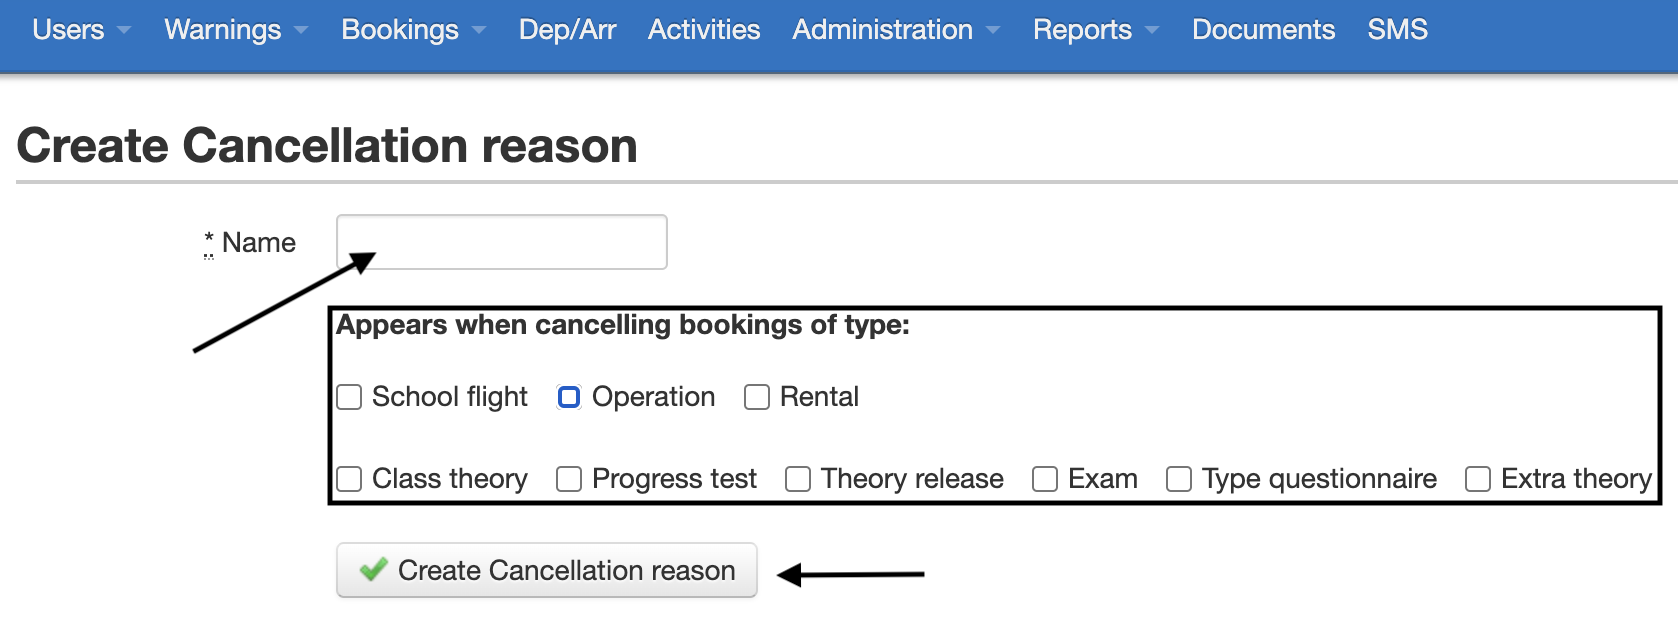Check the Operation booking type
The width and height of the screenshot is (1678, 626).
pyautogui.click(x=568, y=397)
